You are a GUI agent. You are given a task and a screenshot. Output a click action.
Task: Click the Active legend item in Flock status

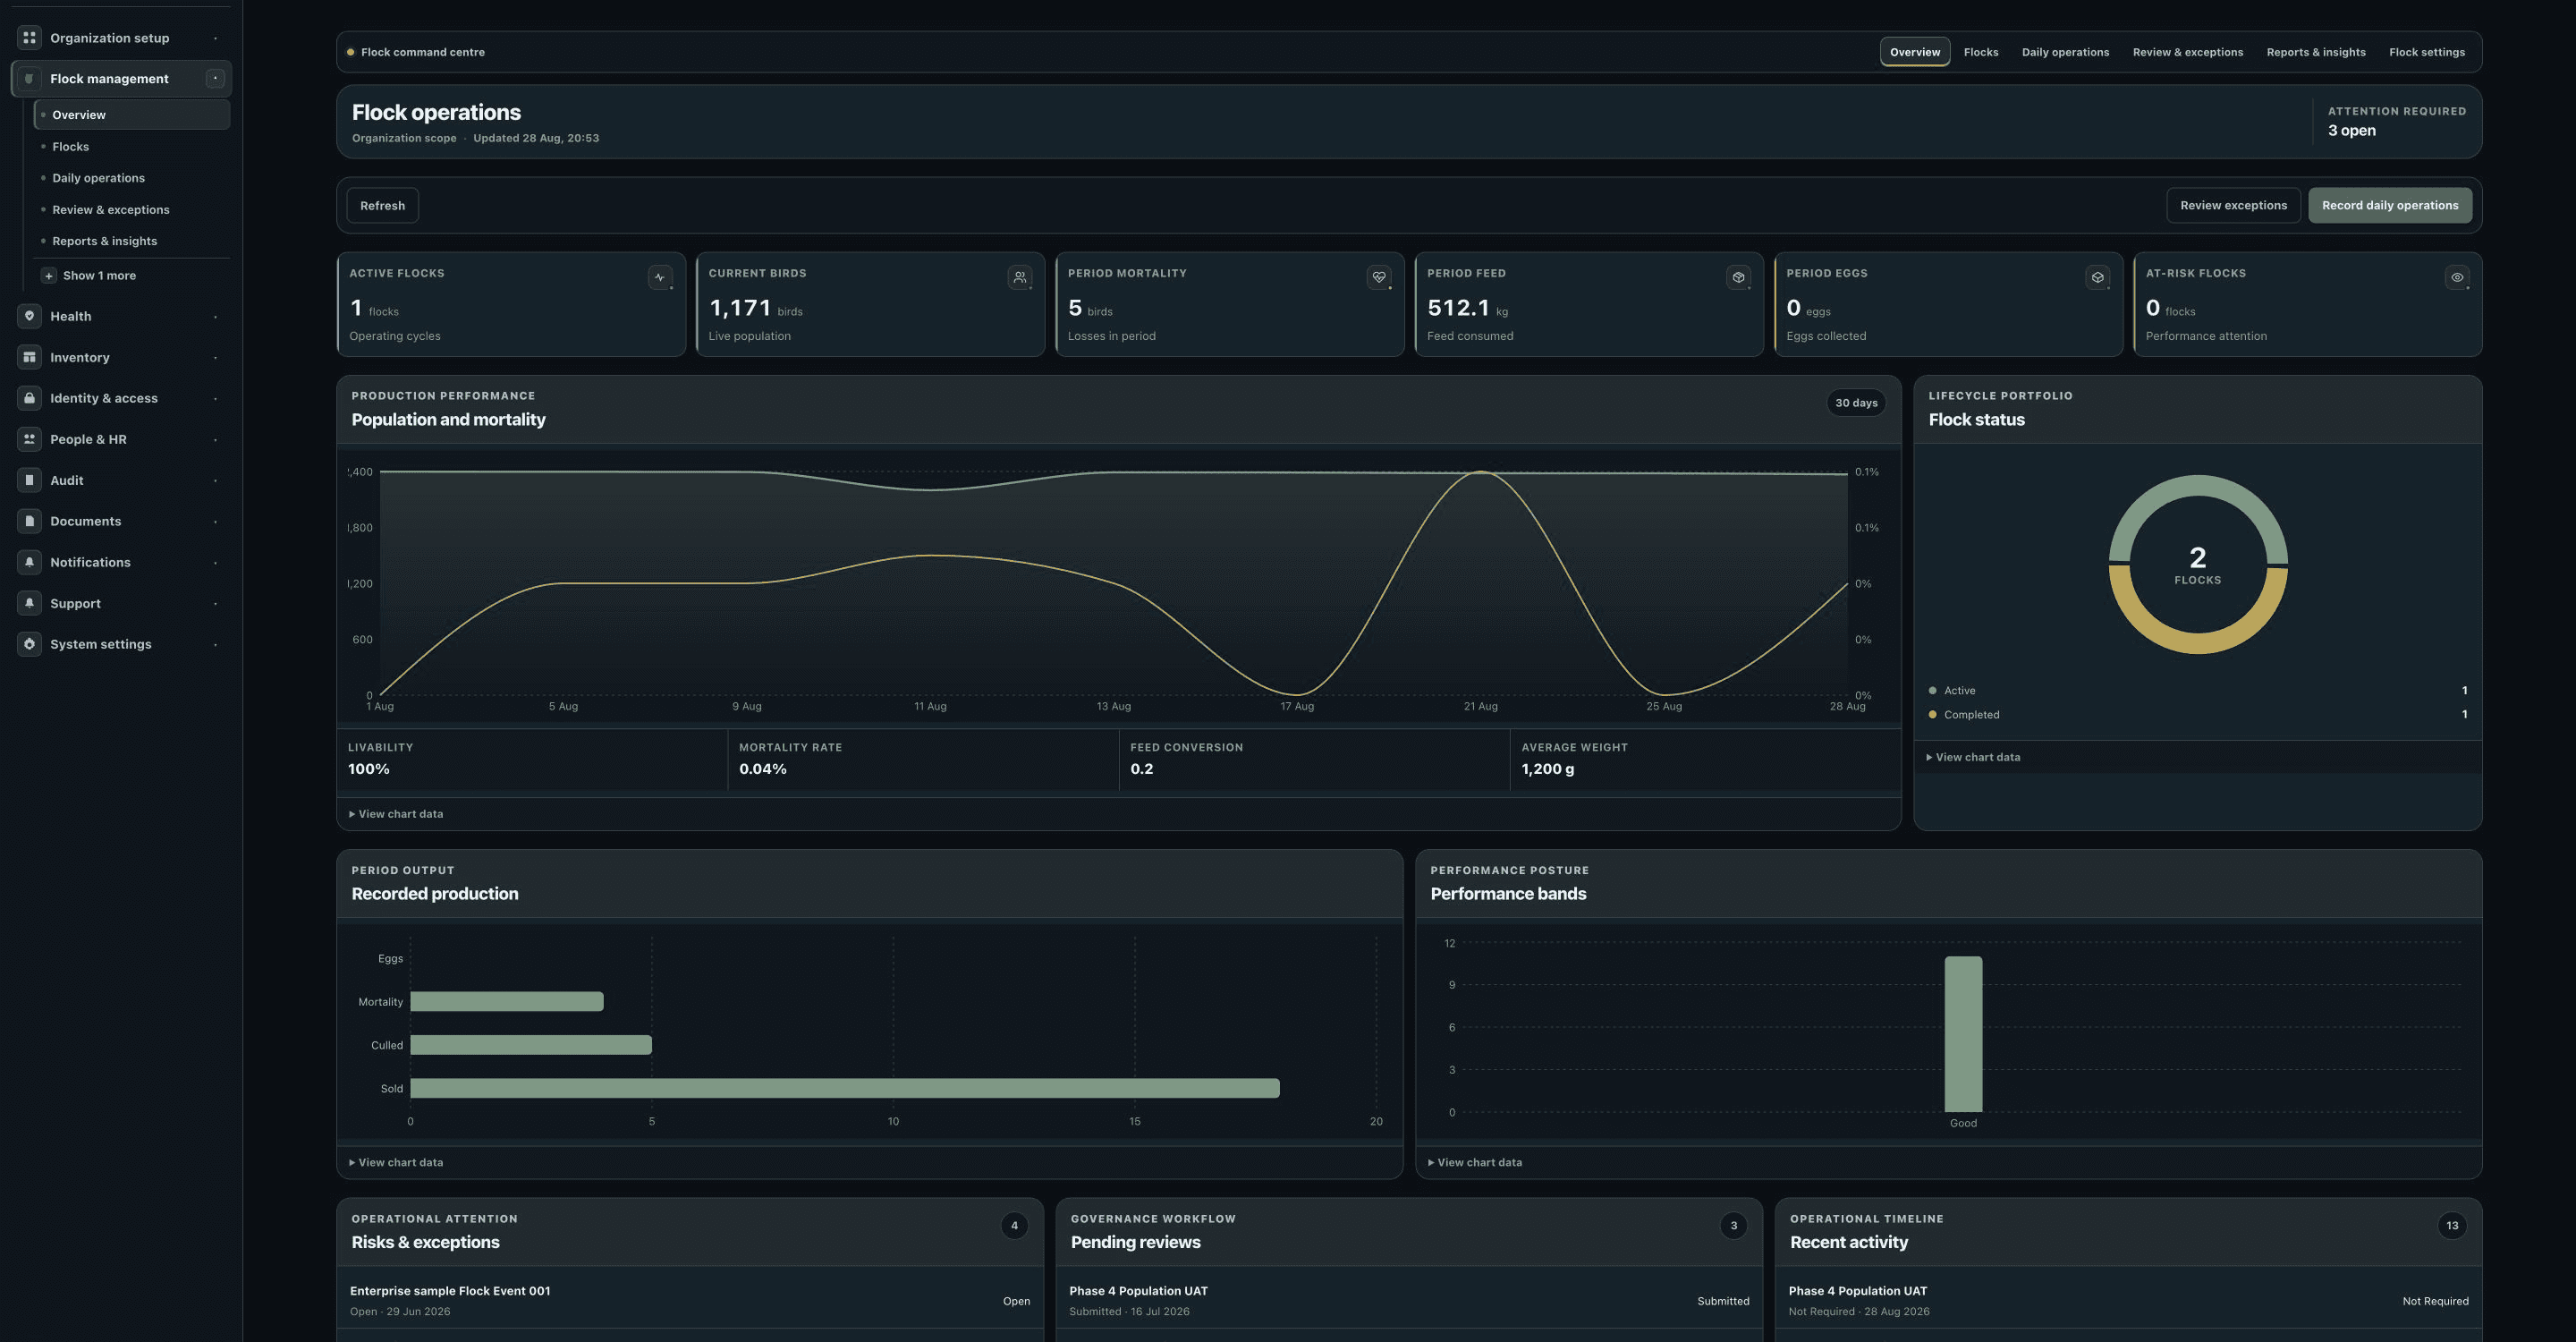(2196, 691)
